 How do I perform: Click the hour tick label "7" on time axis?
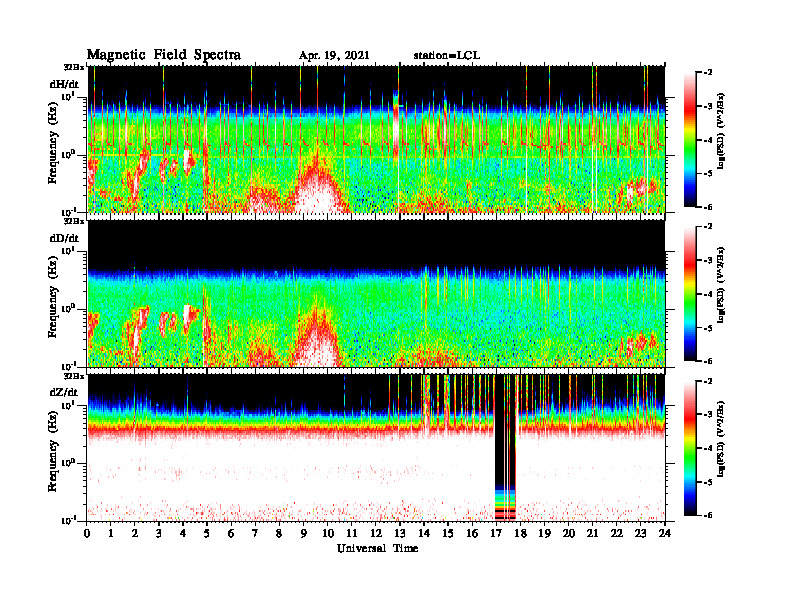coord(255,534)
